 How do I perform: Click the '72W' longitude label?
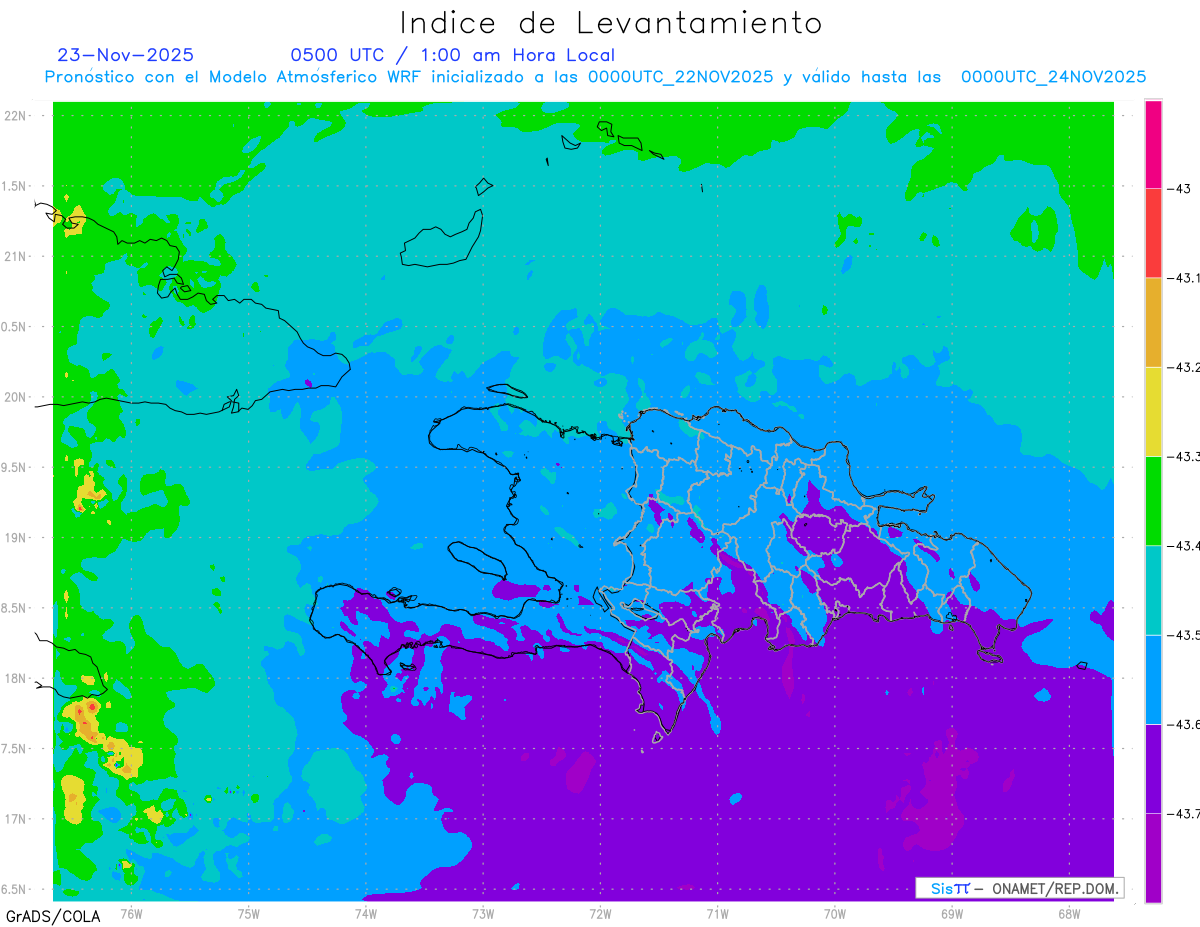pos(600,913)
